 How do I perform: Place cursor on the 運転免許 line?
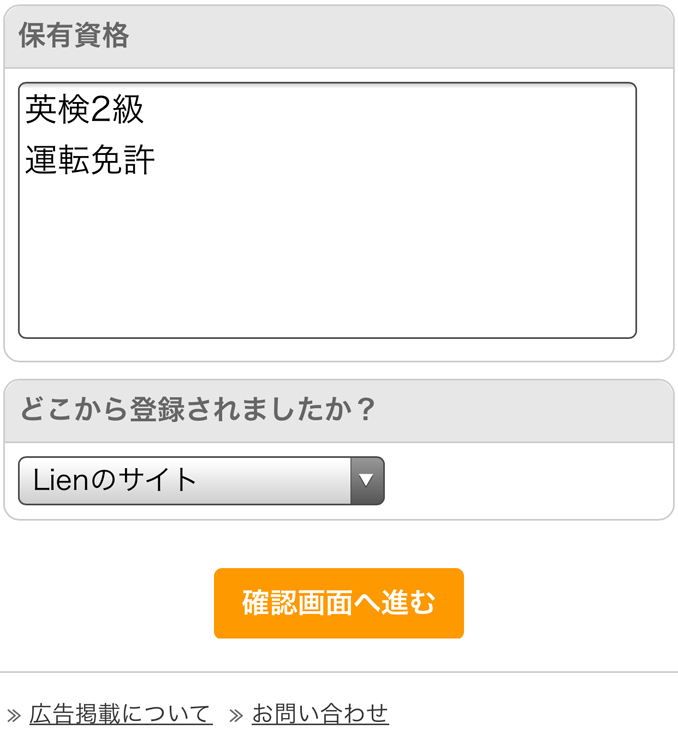[x=90, y=160]
